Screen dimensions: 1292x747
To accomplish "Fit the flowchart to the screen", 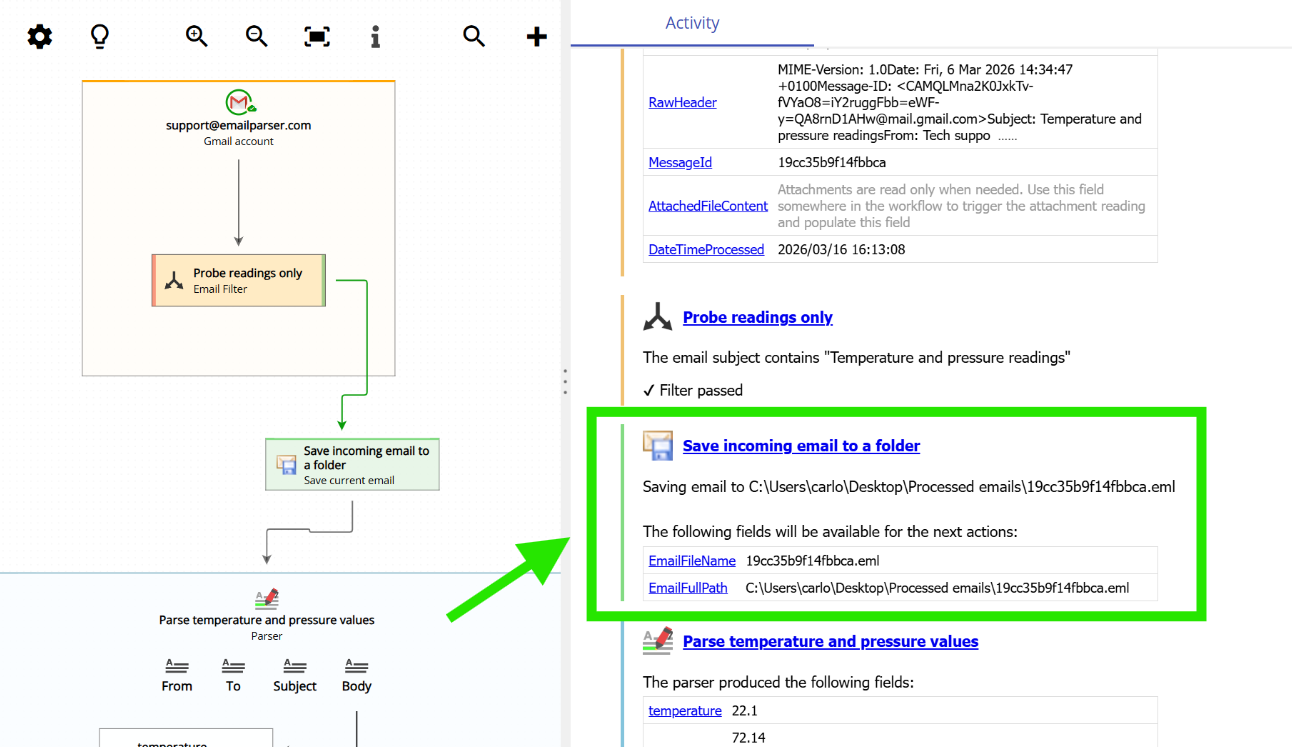I will tap(316, 36).
